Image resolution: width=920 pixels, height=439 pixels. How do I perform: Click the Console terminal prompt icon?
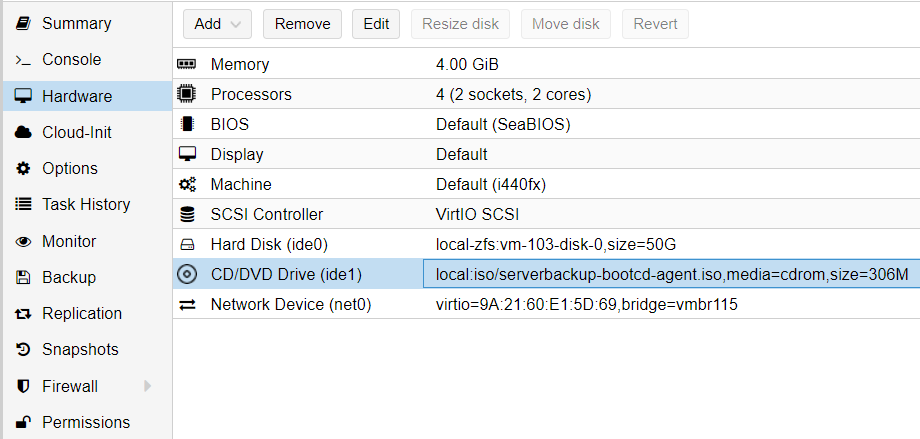point(22,60)
